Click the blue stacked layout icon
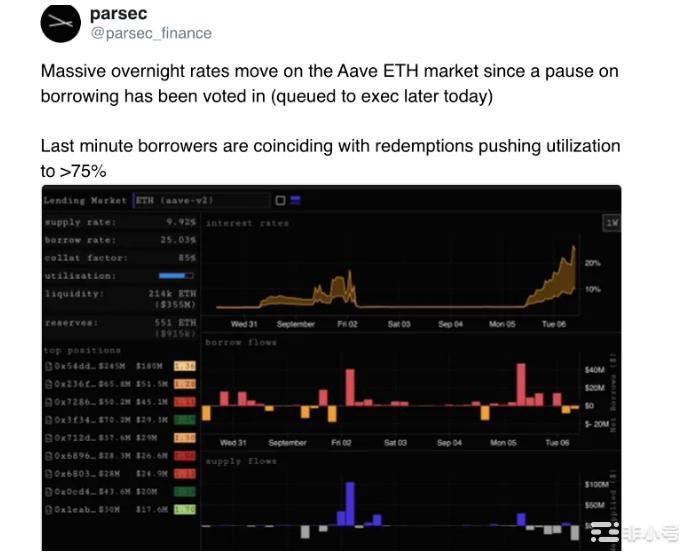 295,200
